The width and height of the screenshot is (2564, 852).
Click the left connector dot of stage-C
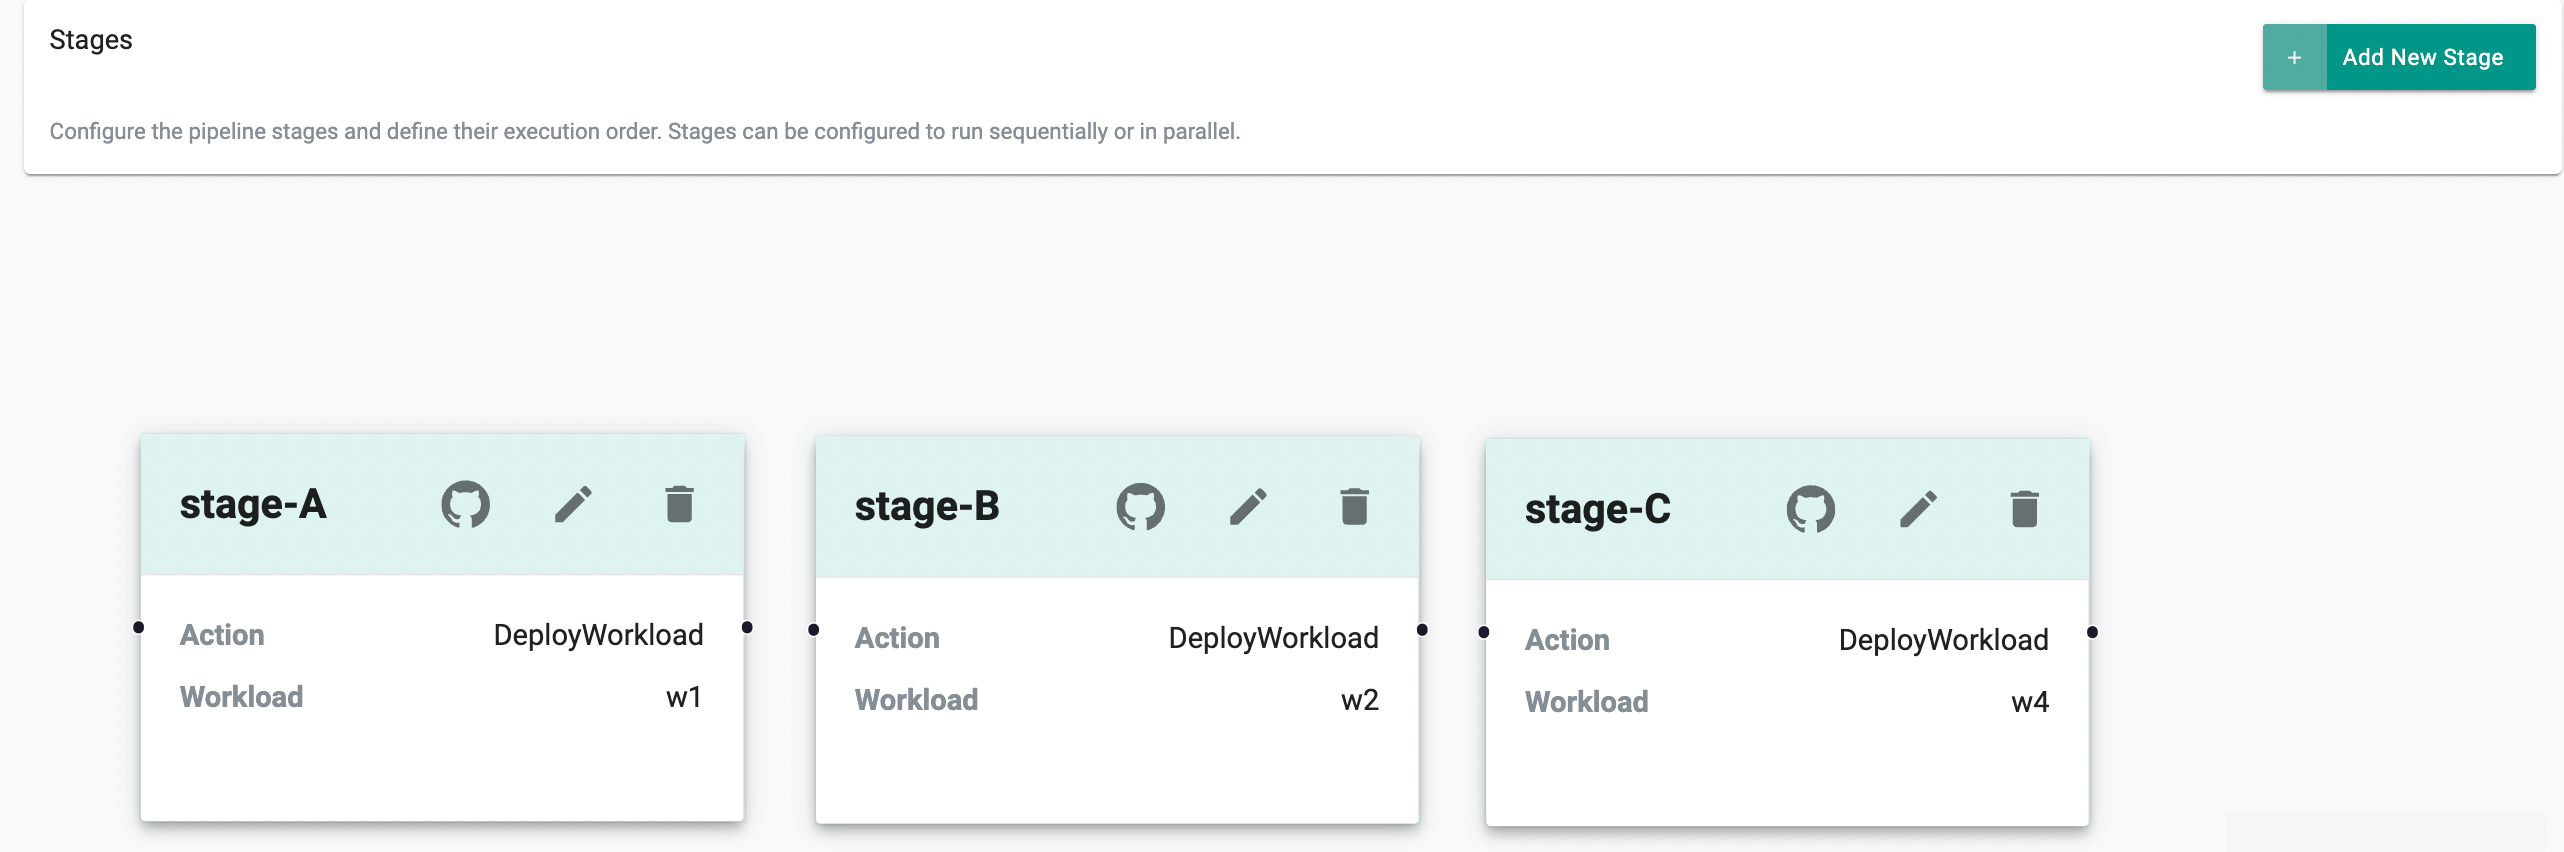click(1484, 632)
